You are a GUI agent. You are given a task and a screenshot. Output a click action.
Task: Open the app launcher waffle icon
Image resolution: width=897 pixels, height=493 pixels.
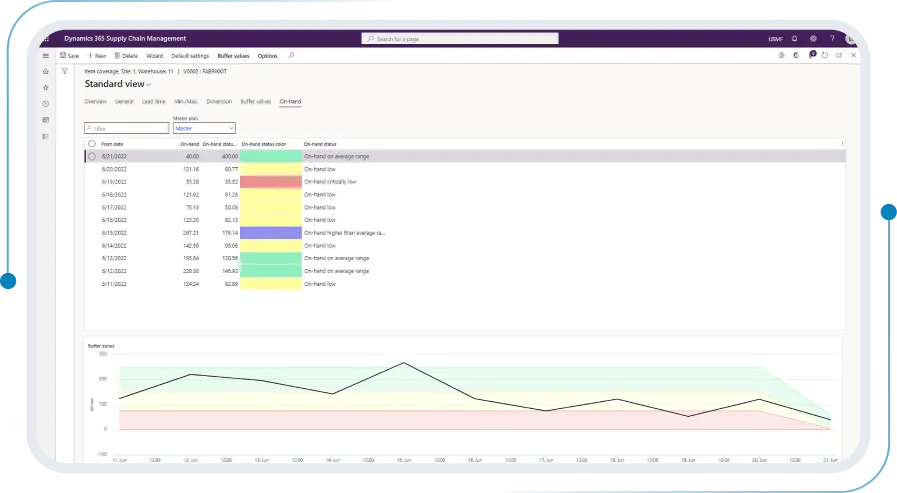click(x=46, y=39)
